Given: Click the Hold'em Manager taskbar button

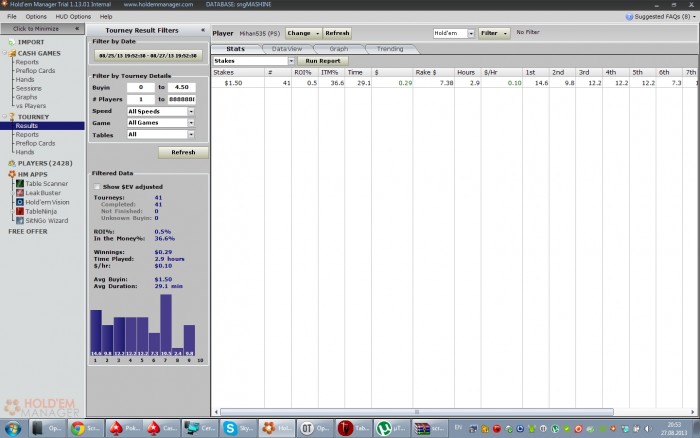Looking at the screenshot, I should pos(277,428).
